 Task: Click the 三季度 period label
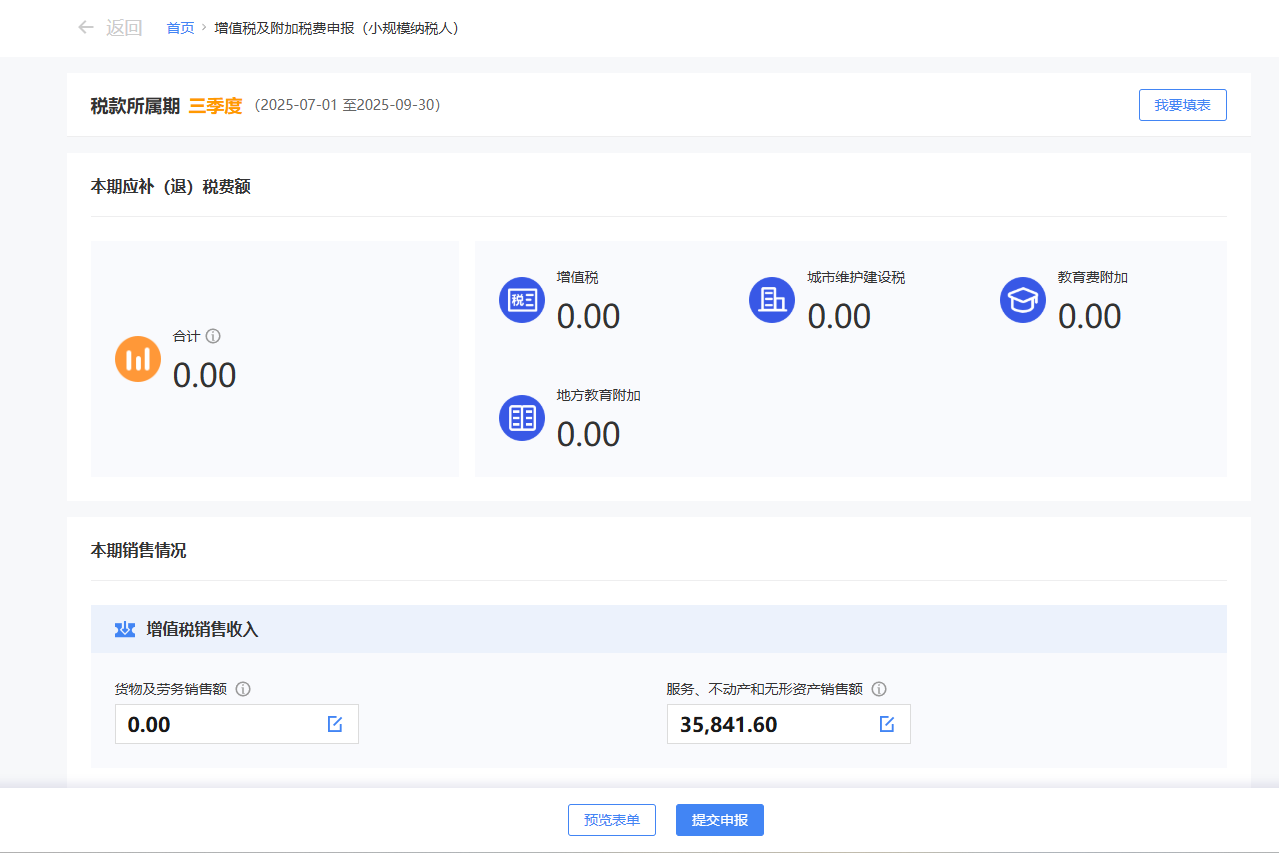tap(215, 106)
